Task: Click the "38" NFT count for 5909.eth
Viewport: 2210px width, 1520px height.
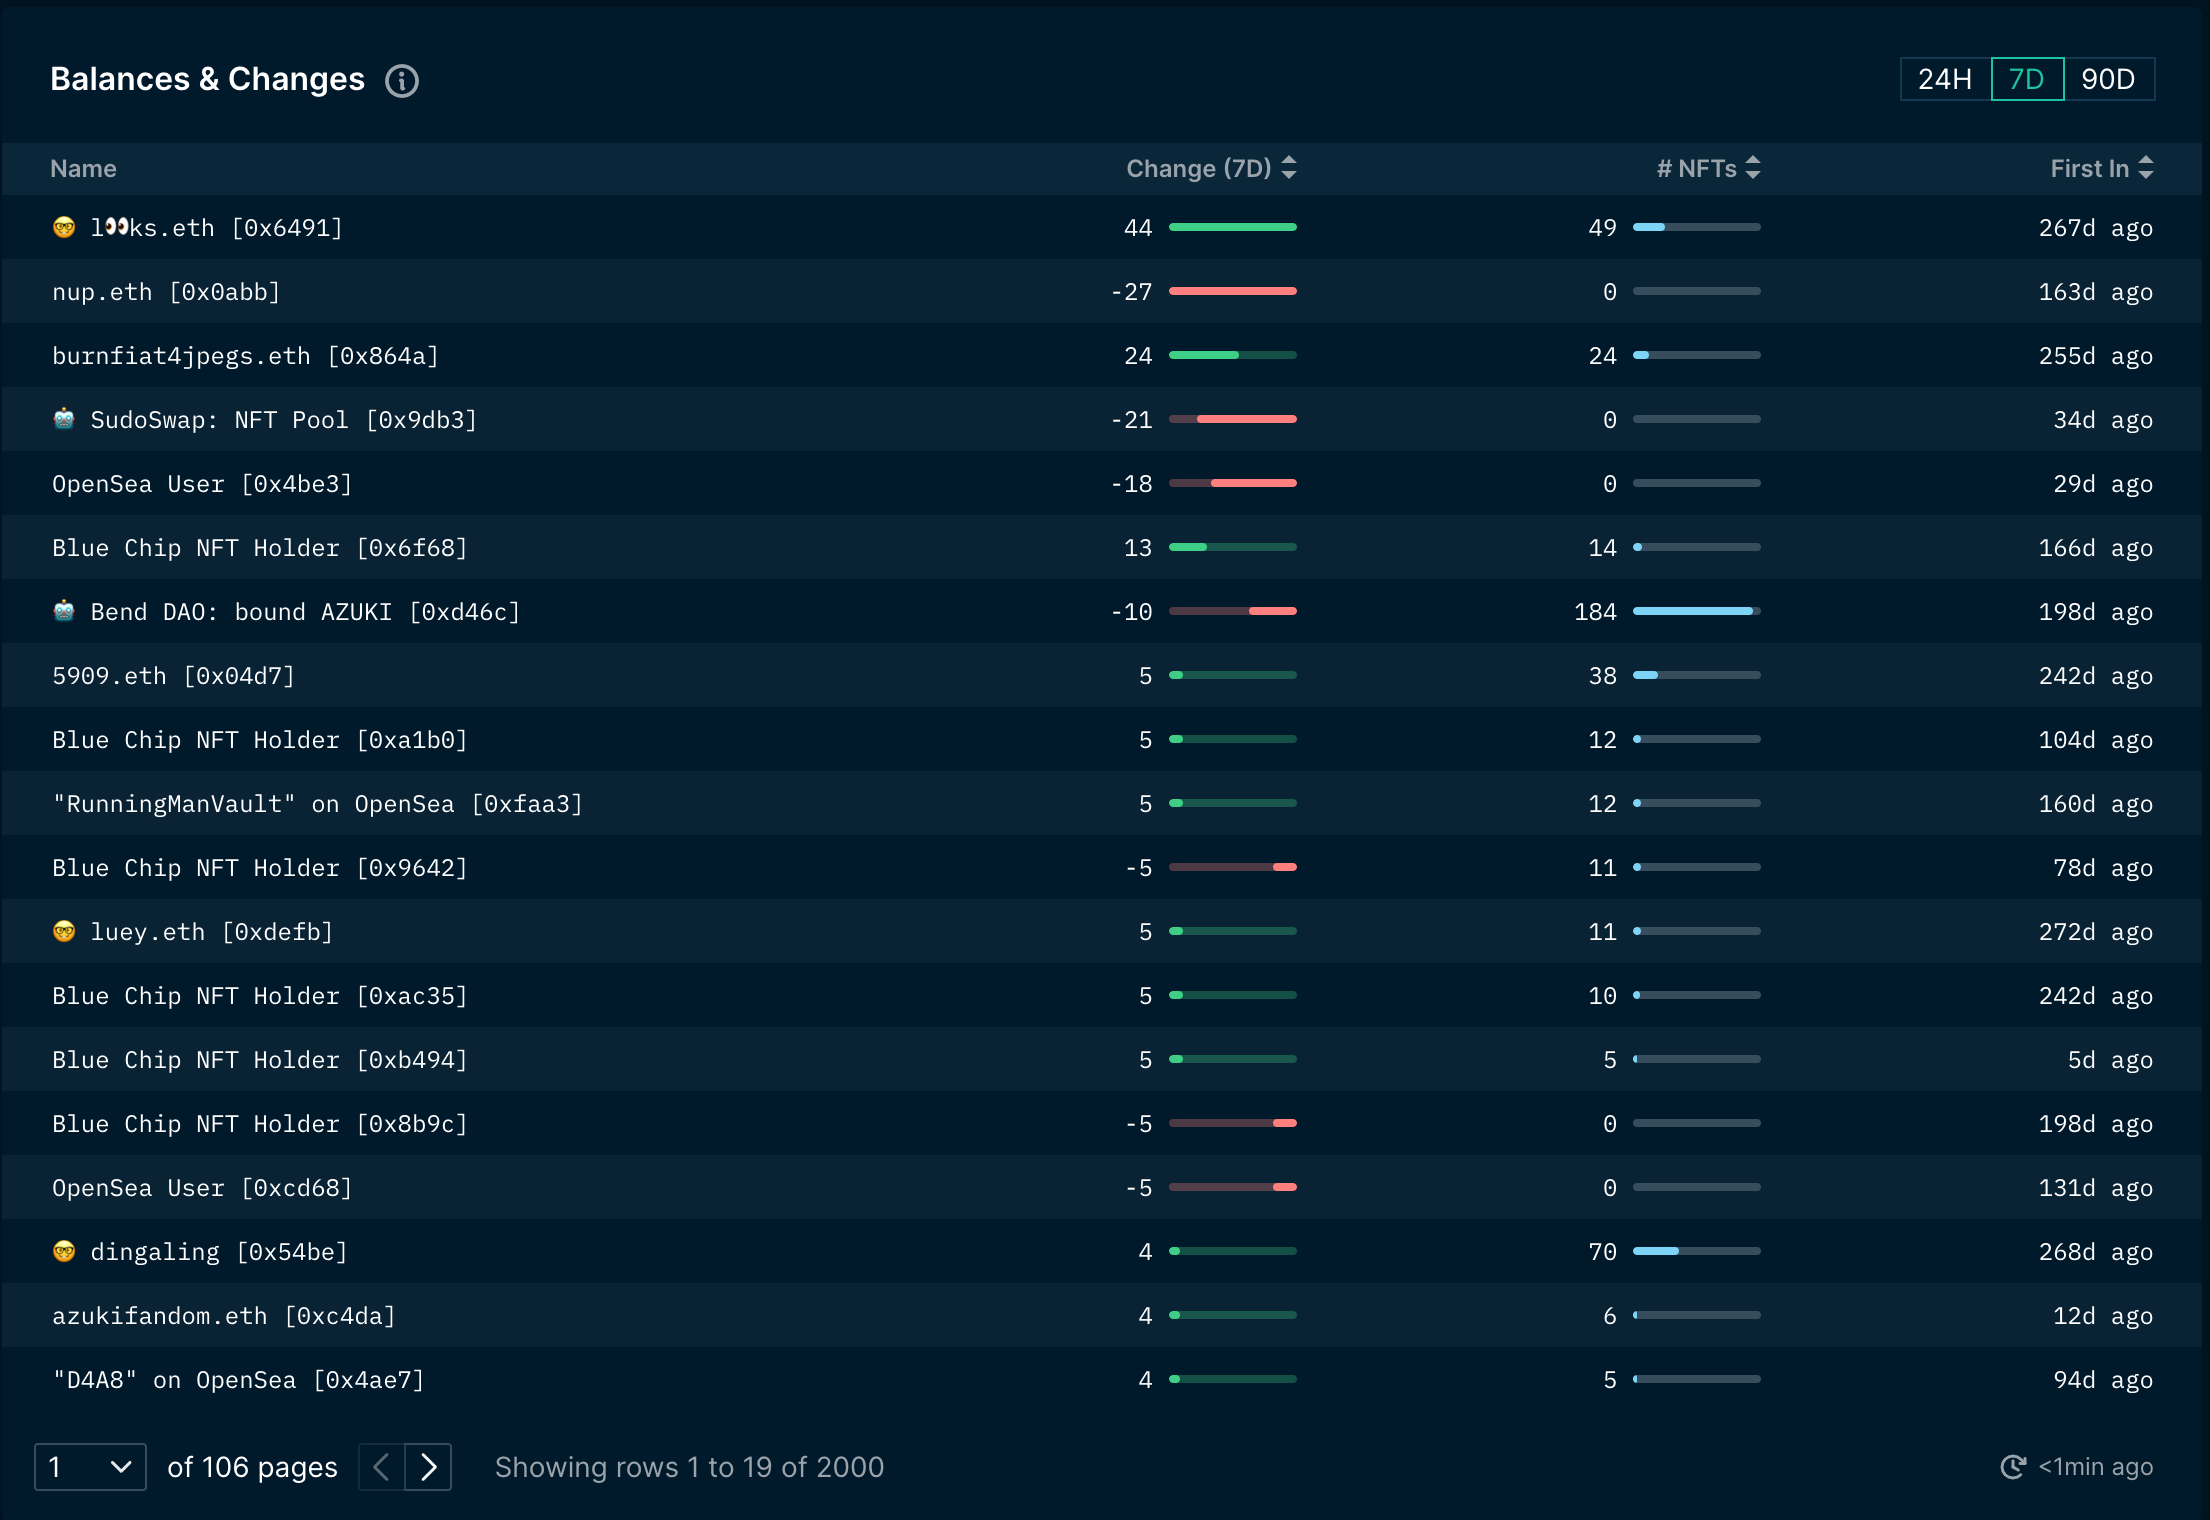Action: pos(1603,676)
